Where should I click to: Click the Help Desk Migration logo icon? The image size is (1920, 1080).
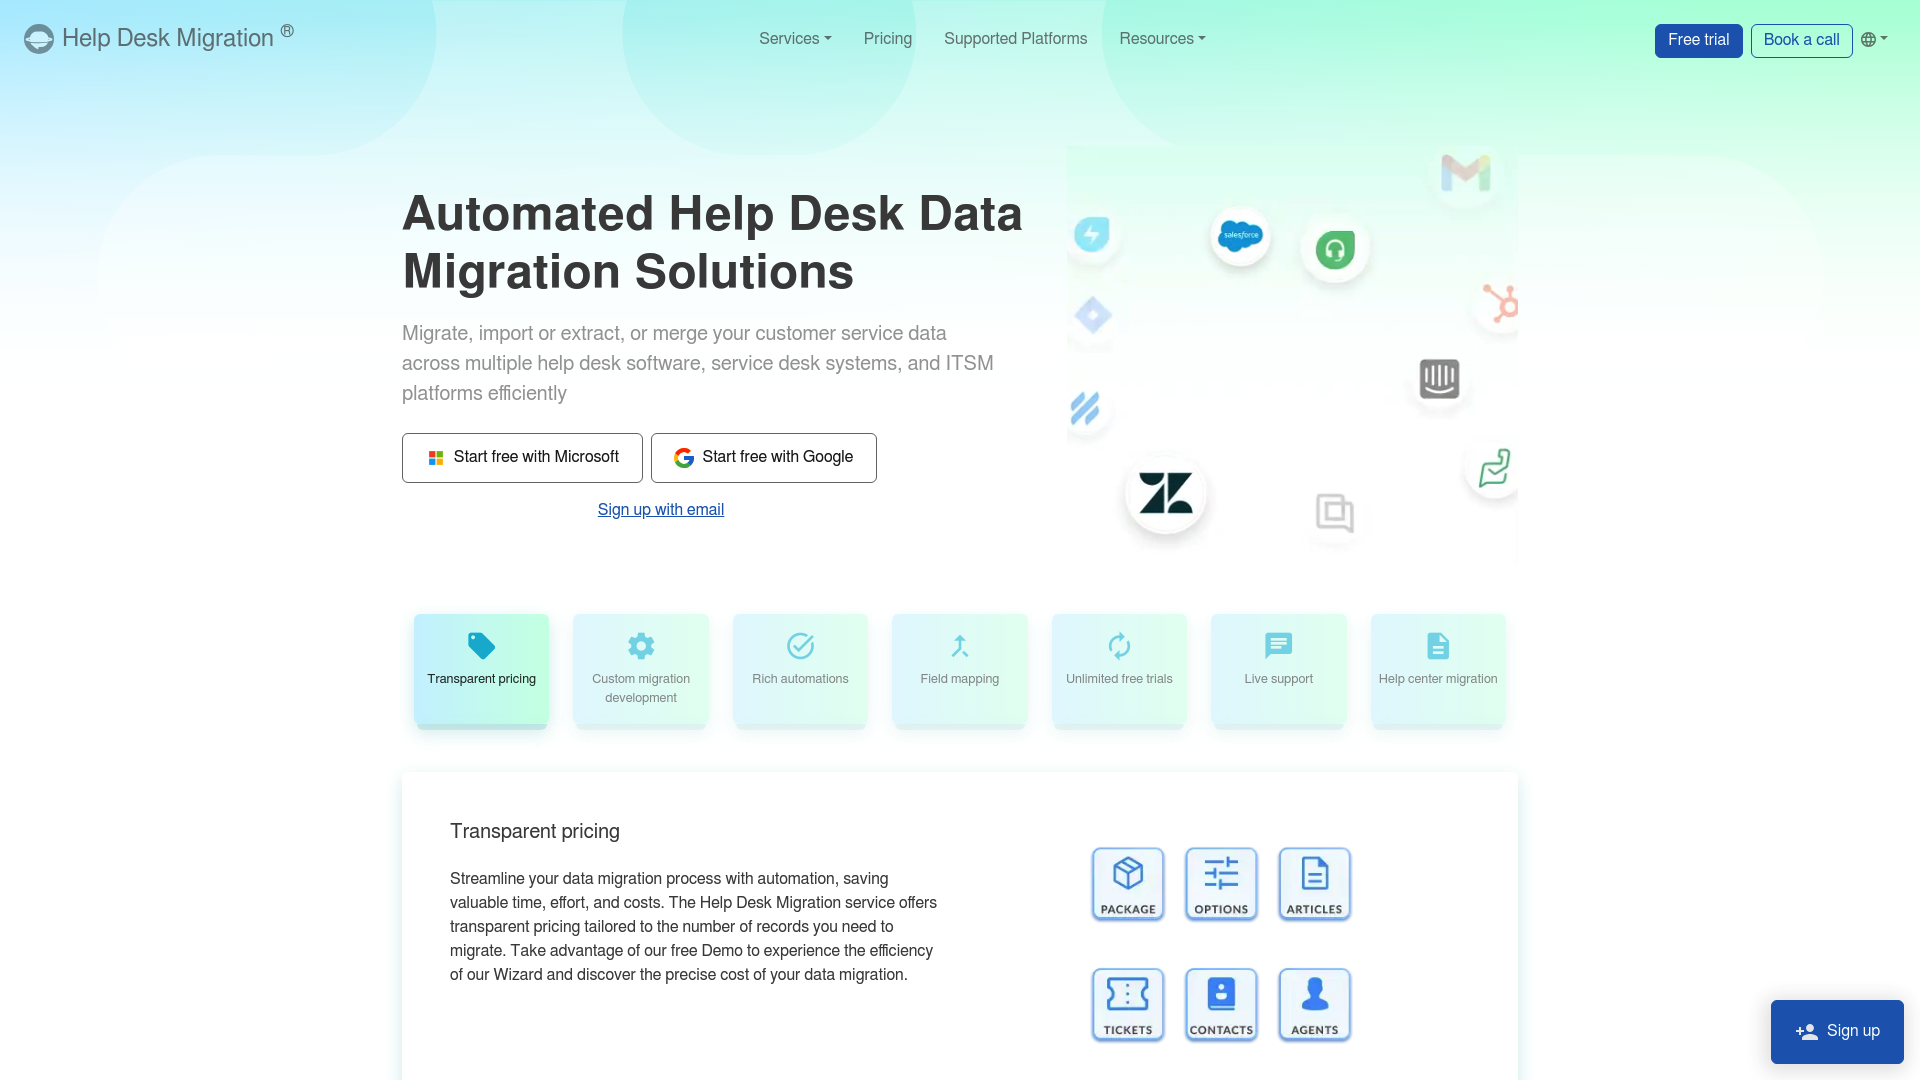38,39
